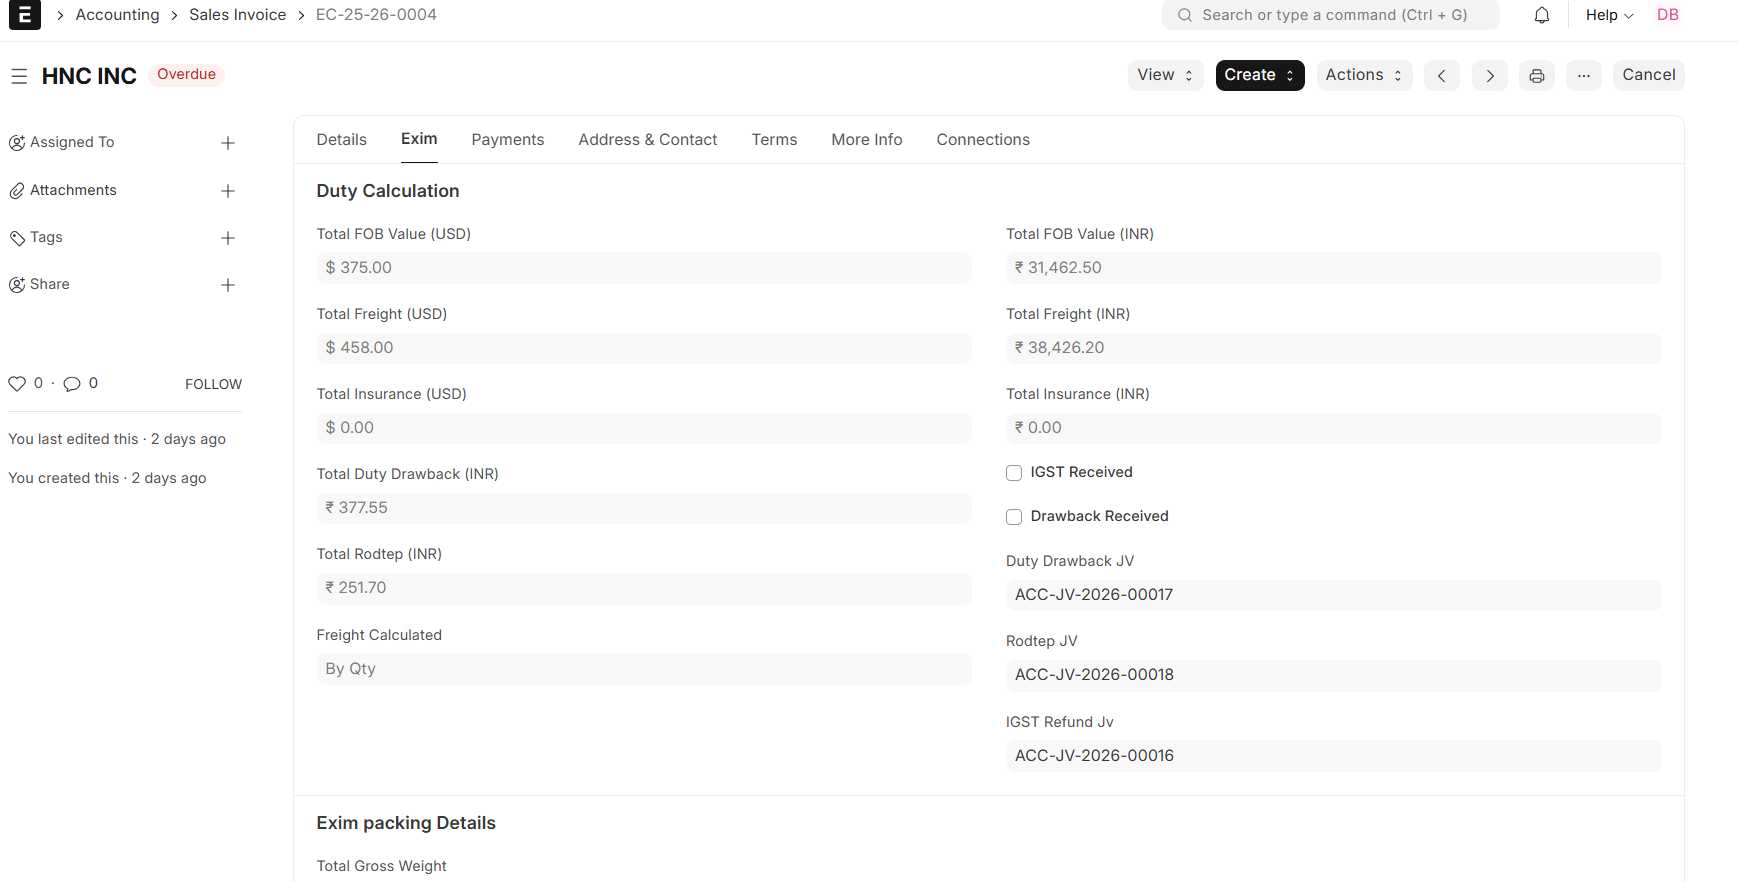1738x882 pixels.
Task: Check the Drawback Received box
Action: click(x=1014, y=517)
